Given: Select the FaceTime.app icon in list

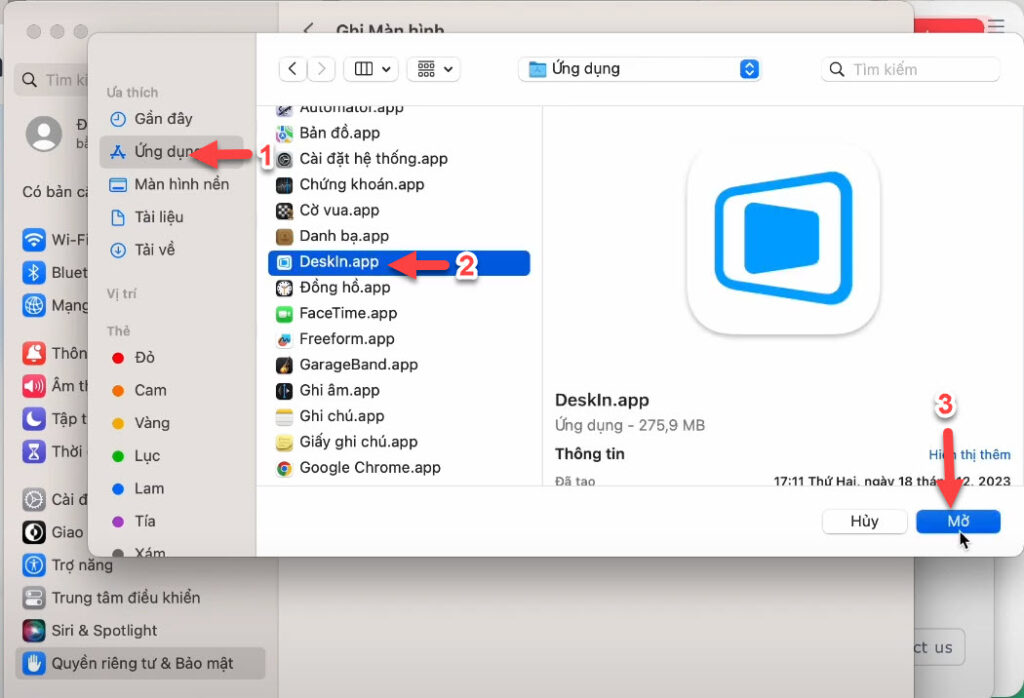Looking at the screenshot, I should 284,313.
